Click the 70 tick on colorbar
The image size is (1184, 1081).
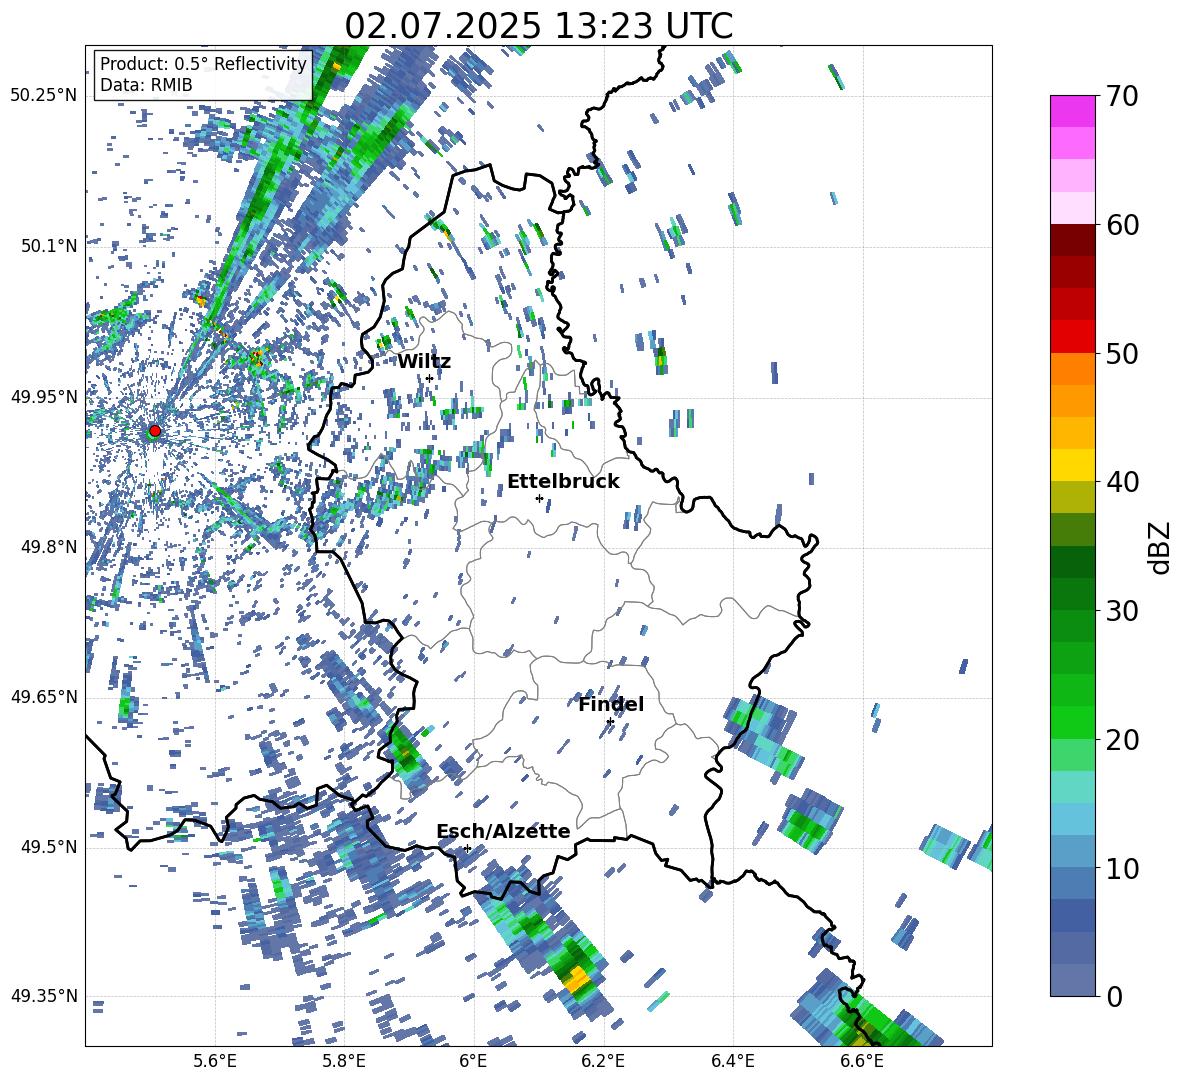coord(1121,96)
